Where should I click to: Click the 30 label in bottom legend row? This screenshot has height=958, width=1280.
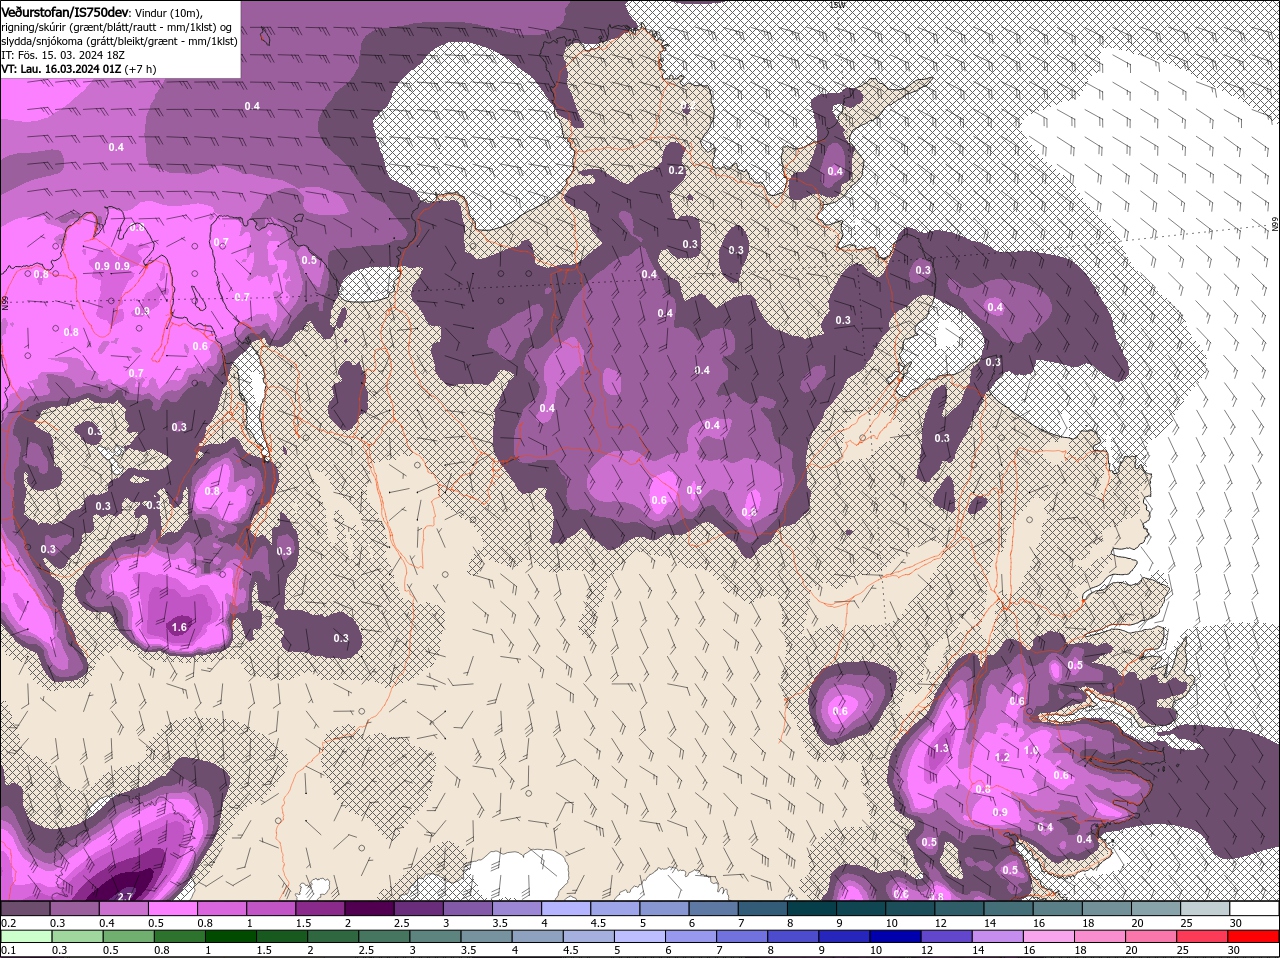click(x=1235, y=950)
